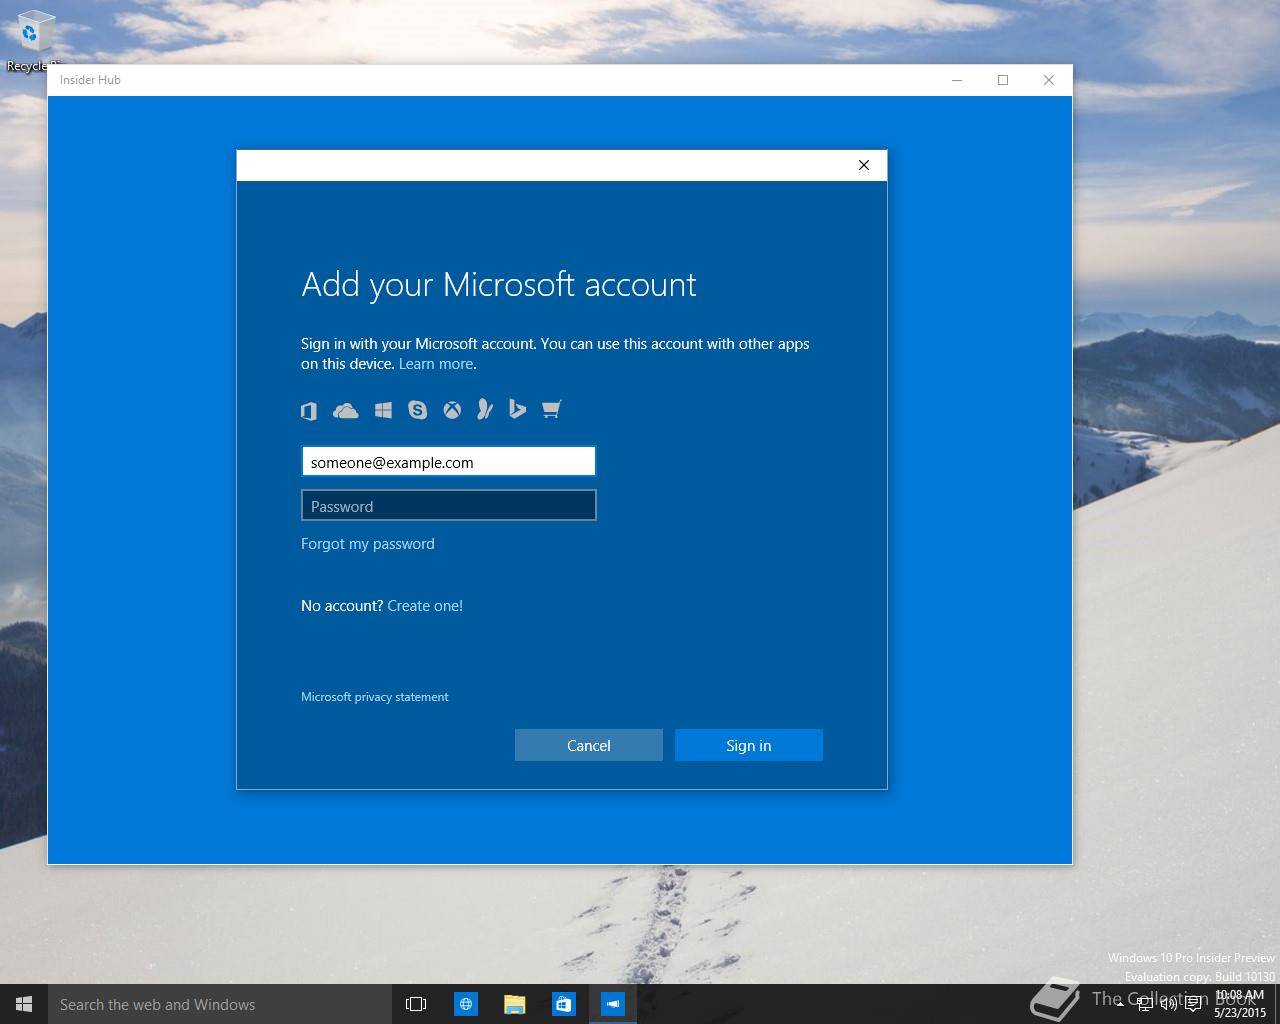
Task: Focus the someone@example.com email field
Action: pyautogui.click(x=448, y=461)
